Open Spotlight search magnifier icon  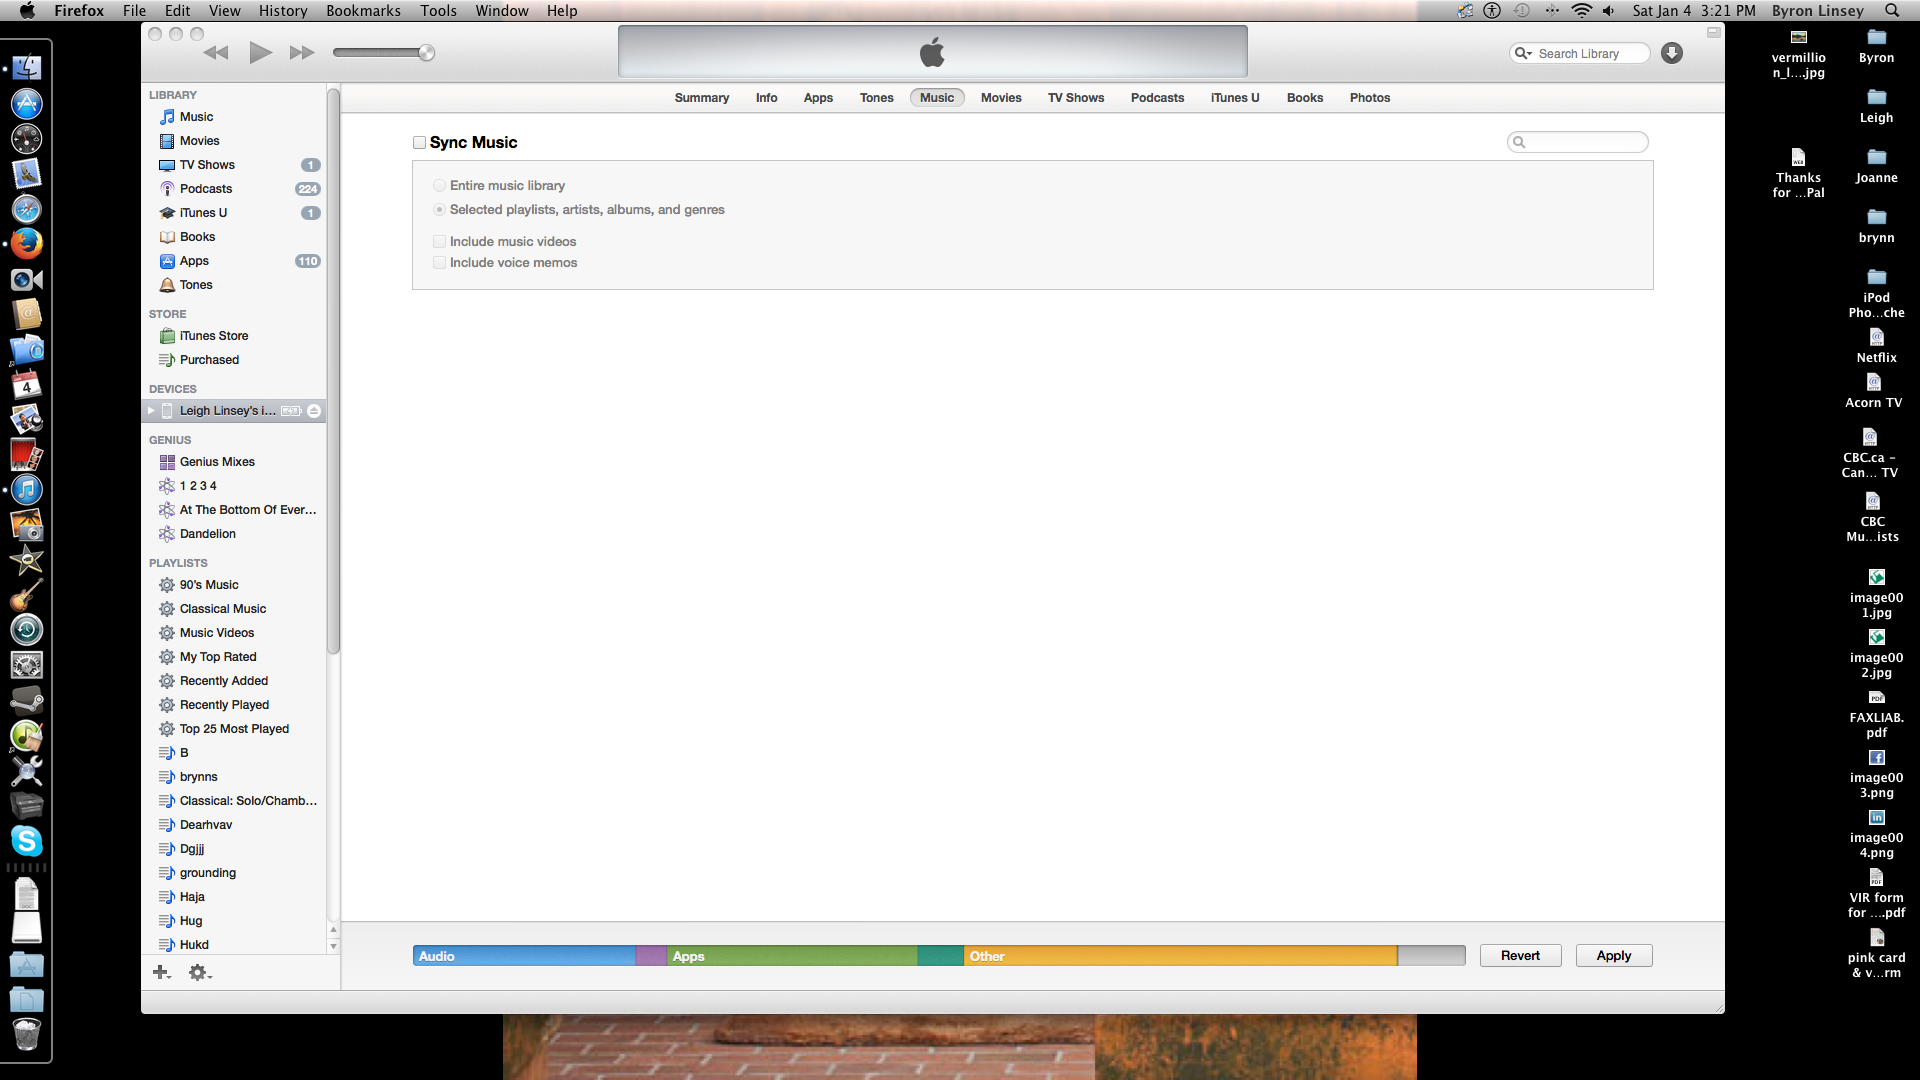(x=1892, y=11)
